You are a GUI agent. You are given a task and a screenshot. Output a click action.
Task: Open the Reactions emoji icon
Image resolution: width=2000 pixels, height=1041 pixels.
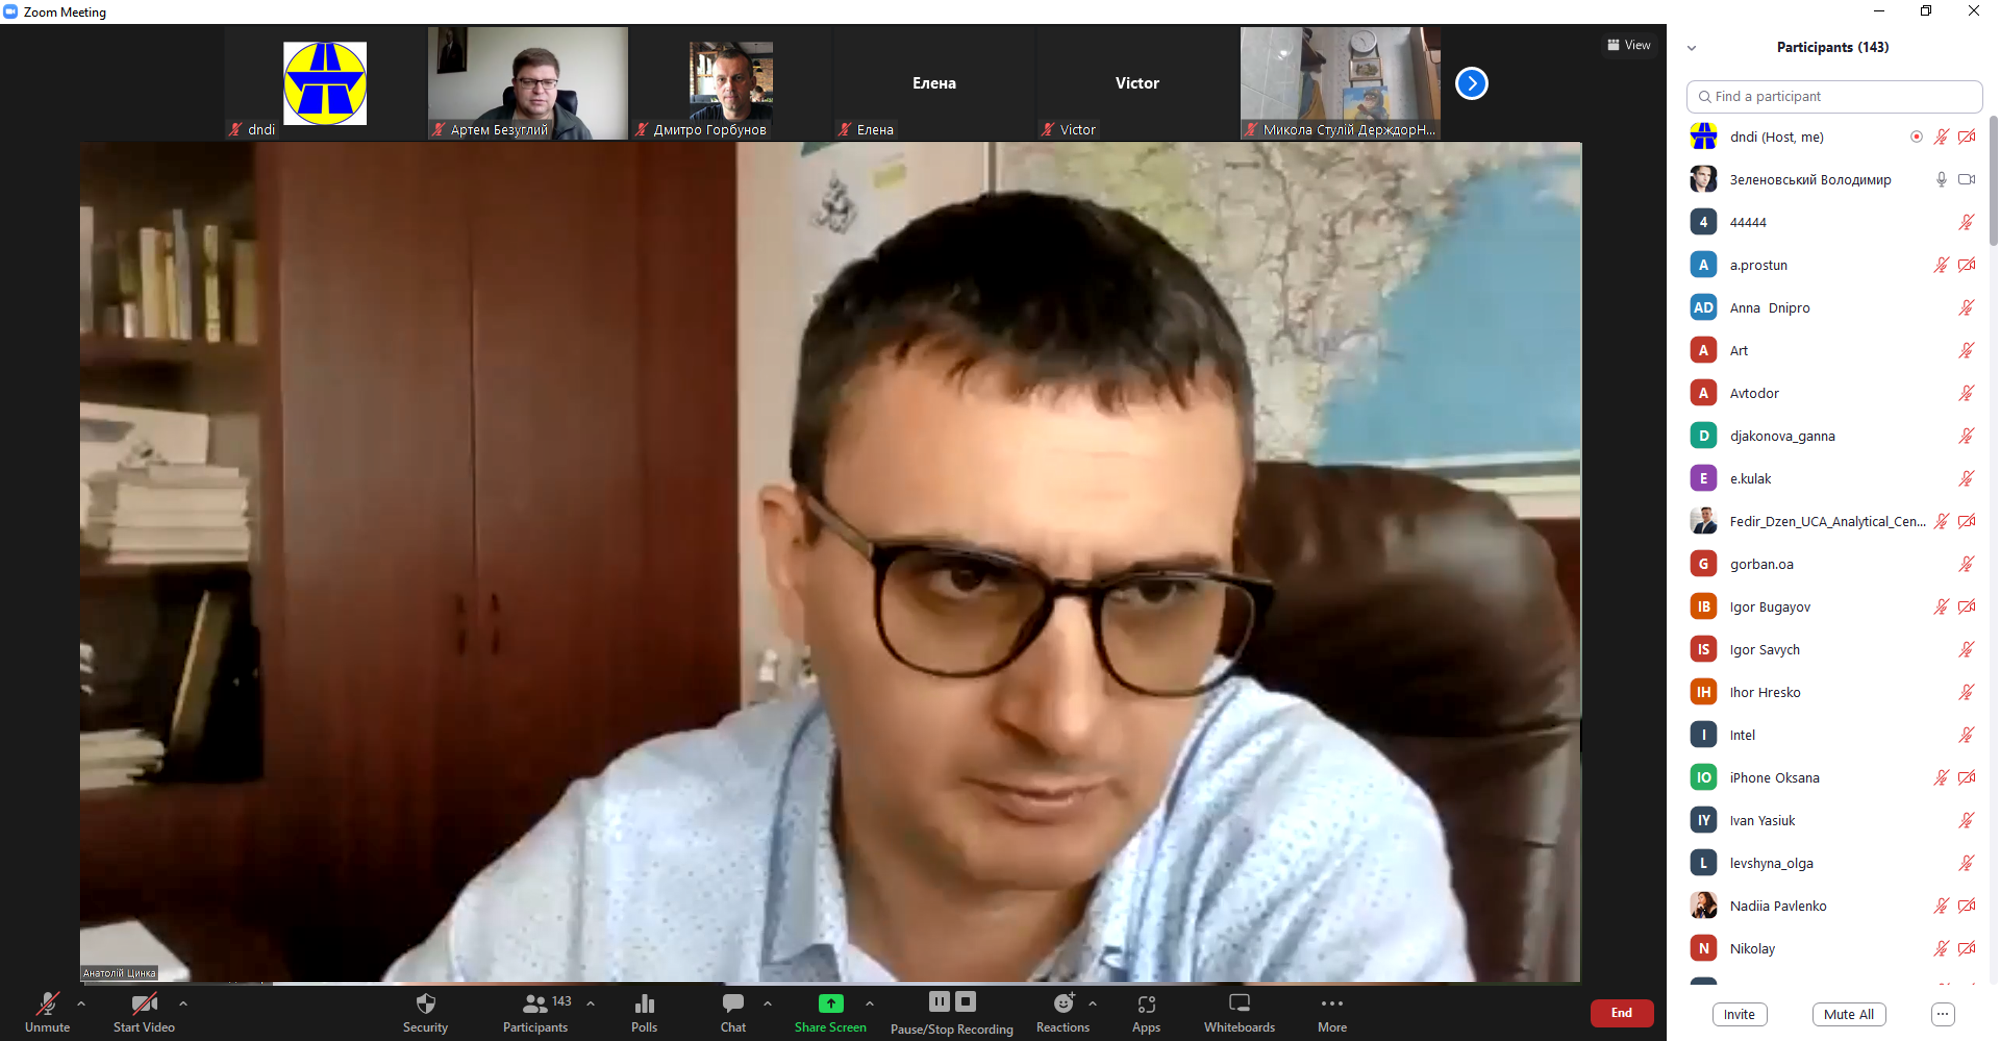tap(1063, 1003)
